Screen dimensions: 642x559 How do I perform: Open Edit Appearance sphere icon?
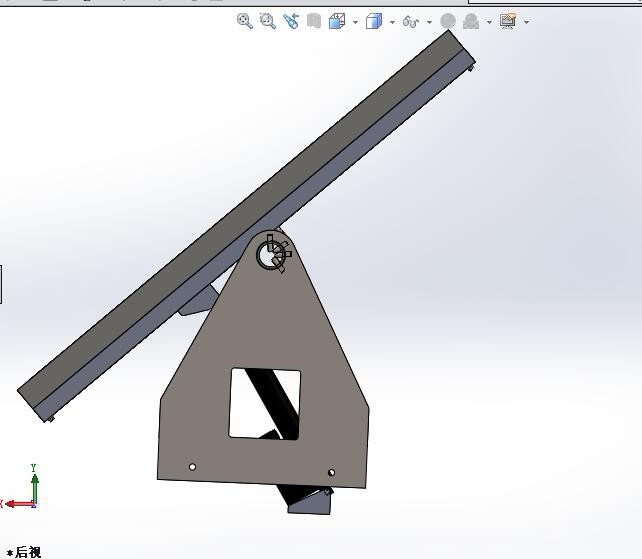coord(448,21)
